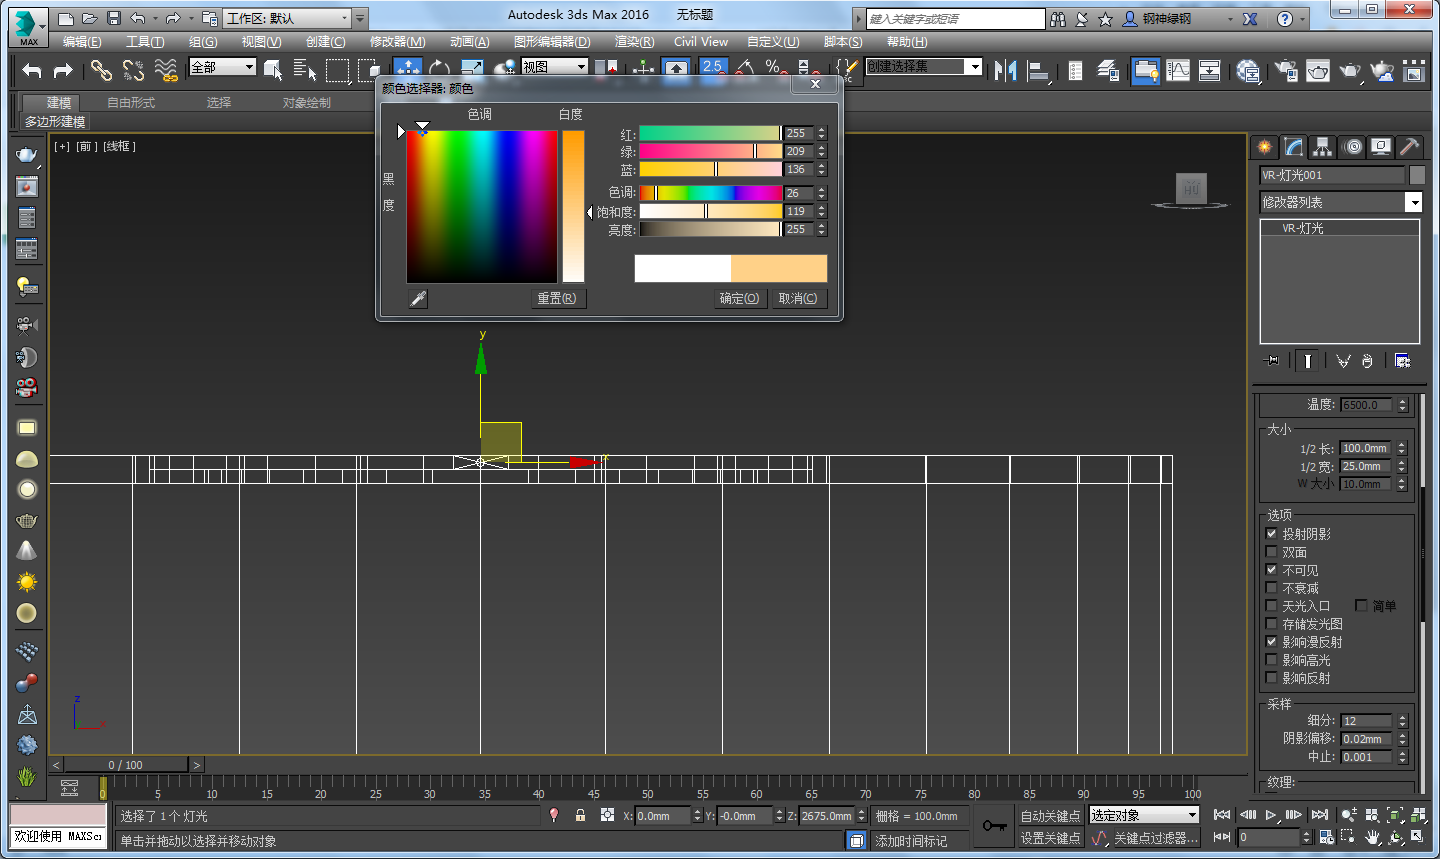Enable the 简单 checkbox
This screenshot has height=859, width=1440.
[1361, 606]
